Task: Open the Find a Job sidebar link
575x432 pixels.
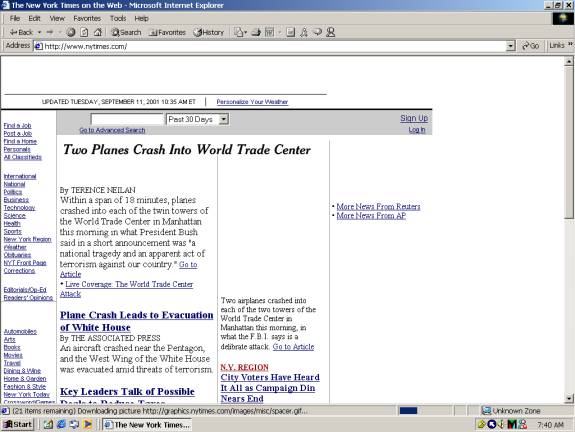Action: click(x=17, y=125)
